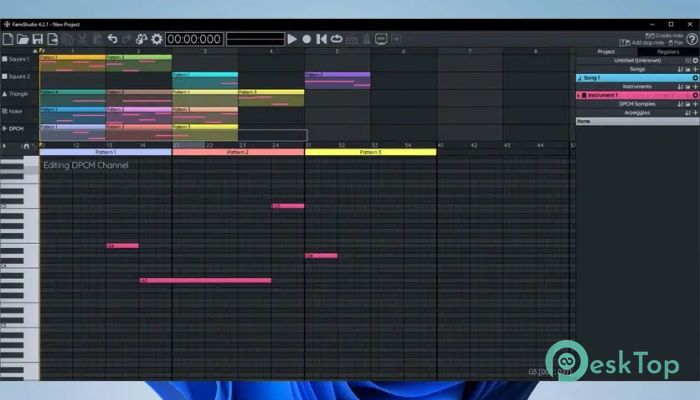Sort arpeggios with the sort icon

688,112
